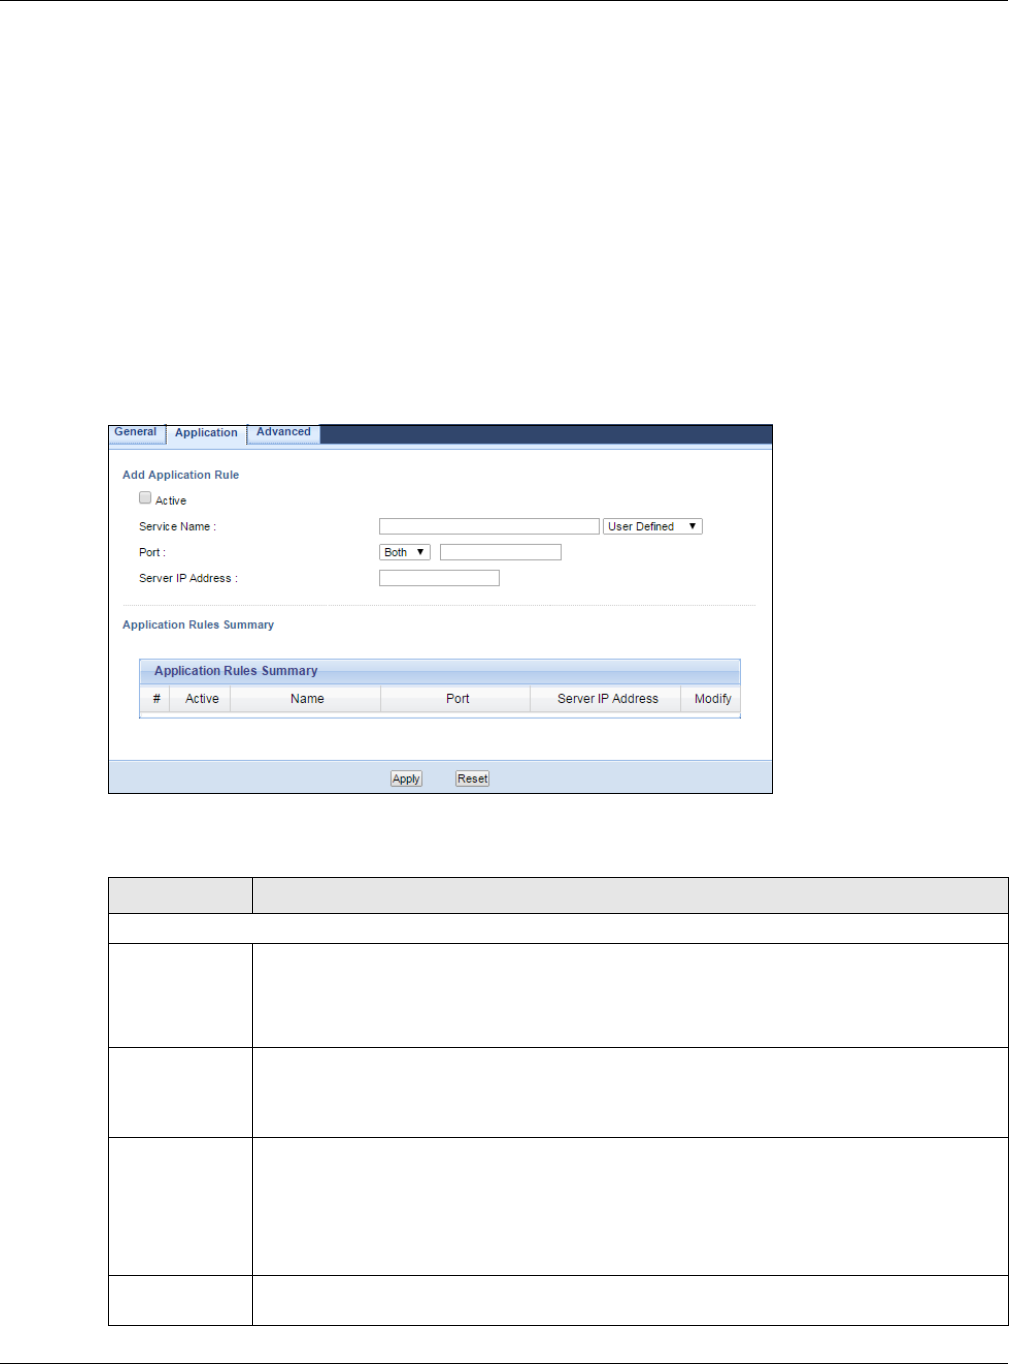Click the Add Application Rule heading
The height and width of the screenshot is (1364, 1009).
click(181, 475)
